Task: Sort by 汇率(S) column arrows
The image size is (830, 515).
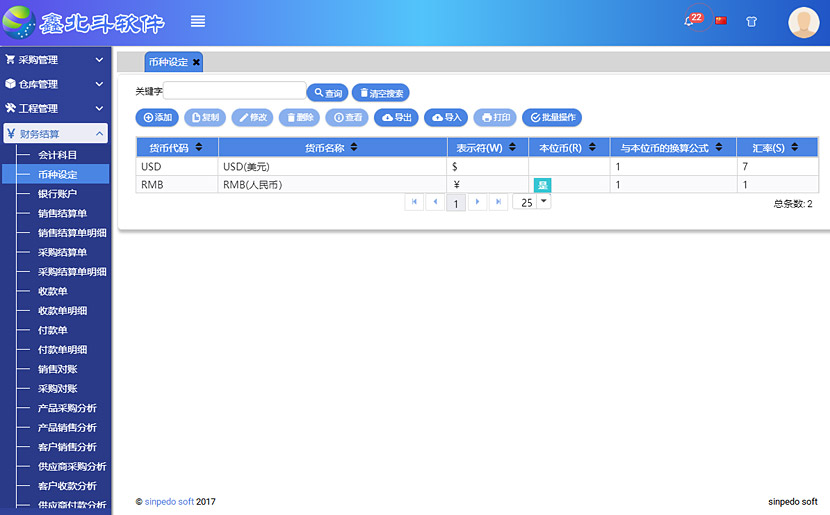Action: 795,147
